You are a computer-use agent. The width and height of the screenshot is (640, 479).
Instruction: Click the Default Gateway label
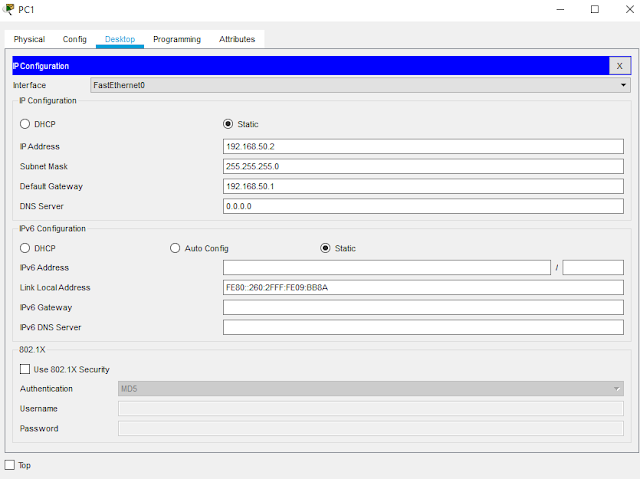point(51,186)
